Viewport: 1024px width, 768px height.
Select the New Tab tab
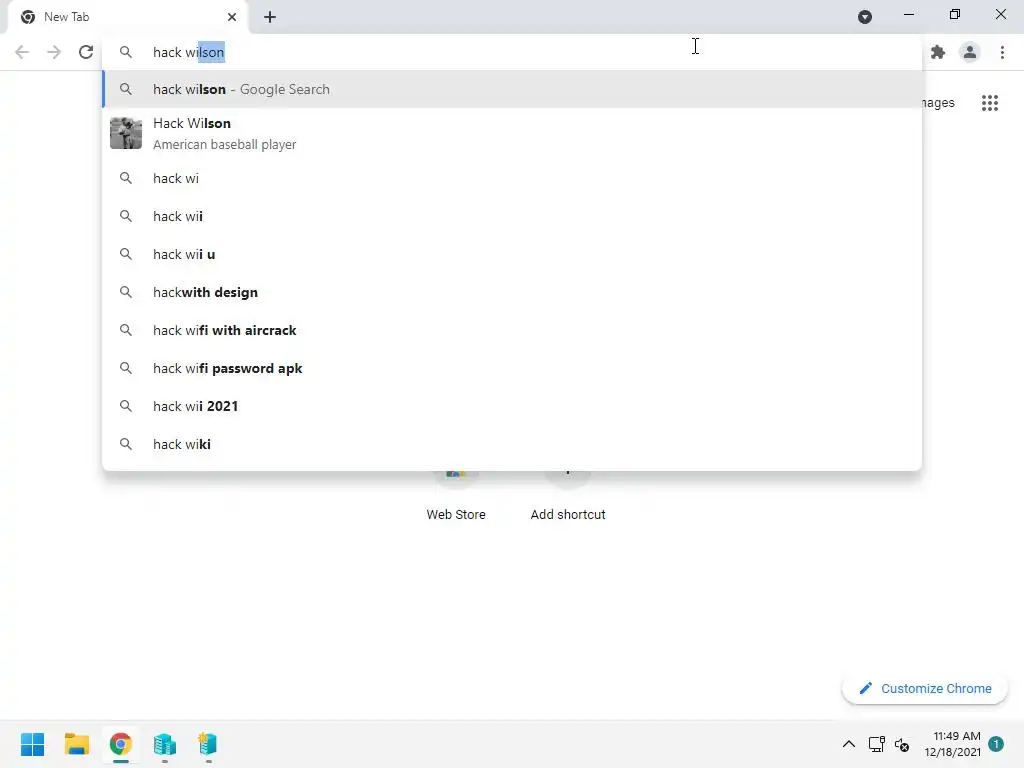coord(127,17)
